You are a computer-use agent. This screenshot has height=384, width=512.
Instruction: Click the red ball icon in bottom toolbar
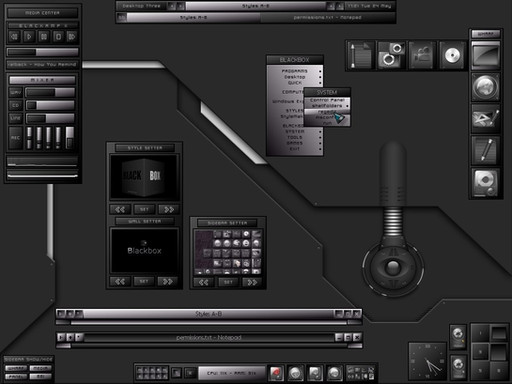[276, 373]
